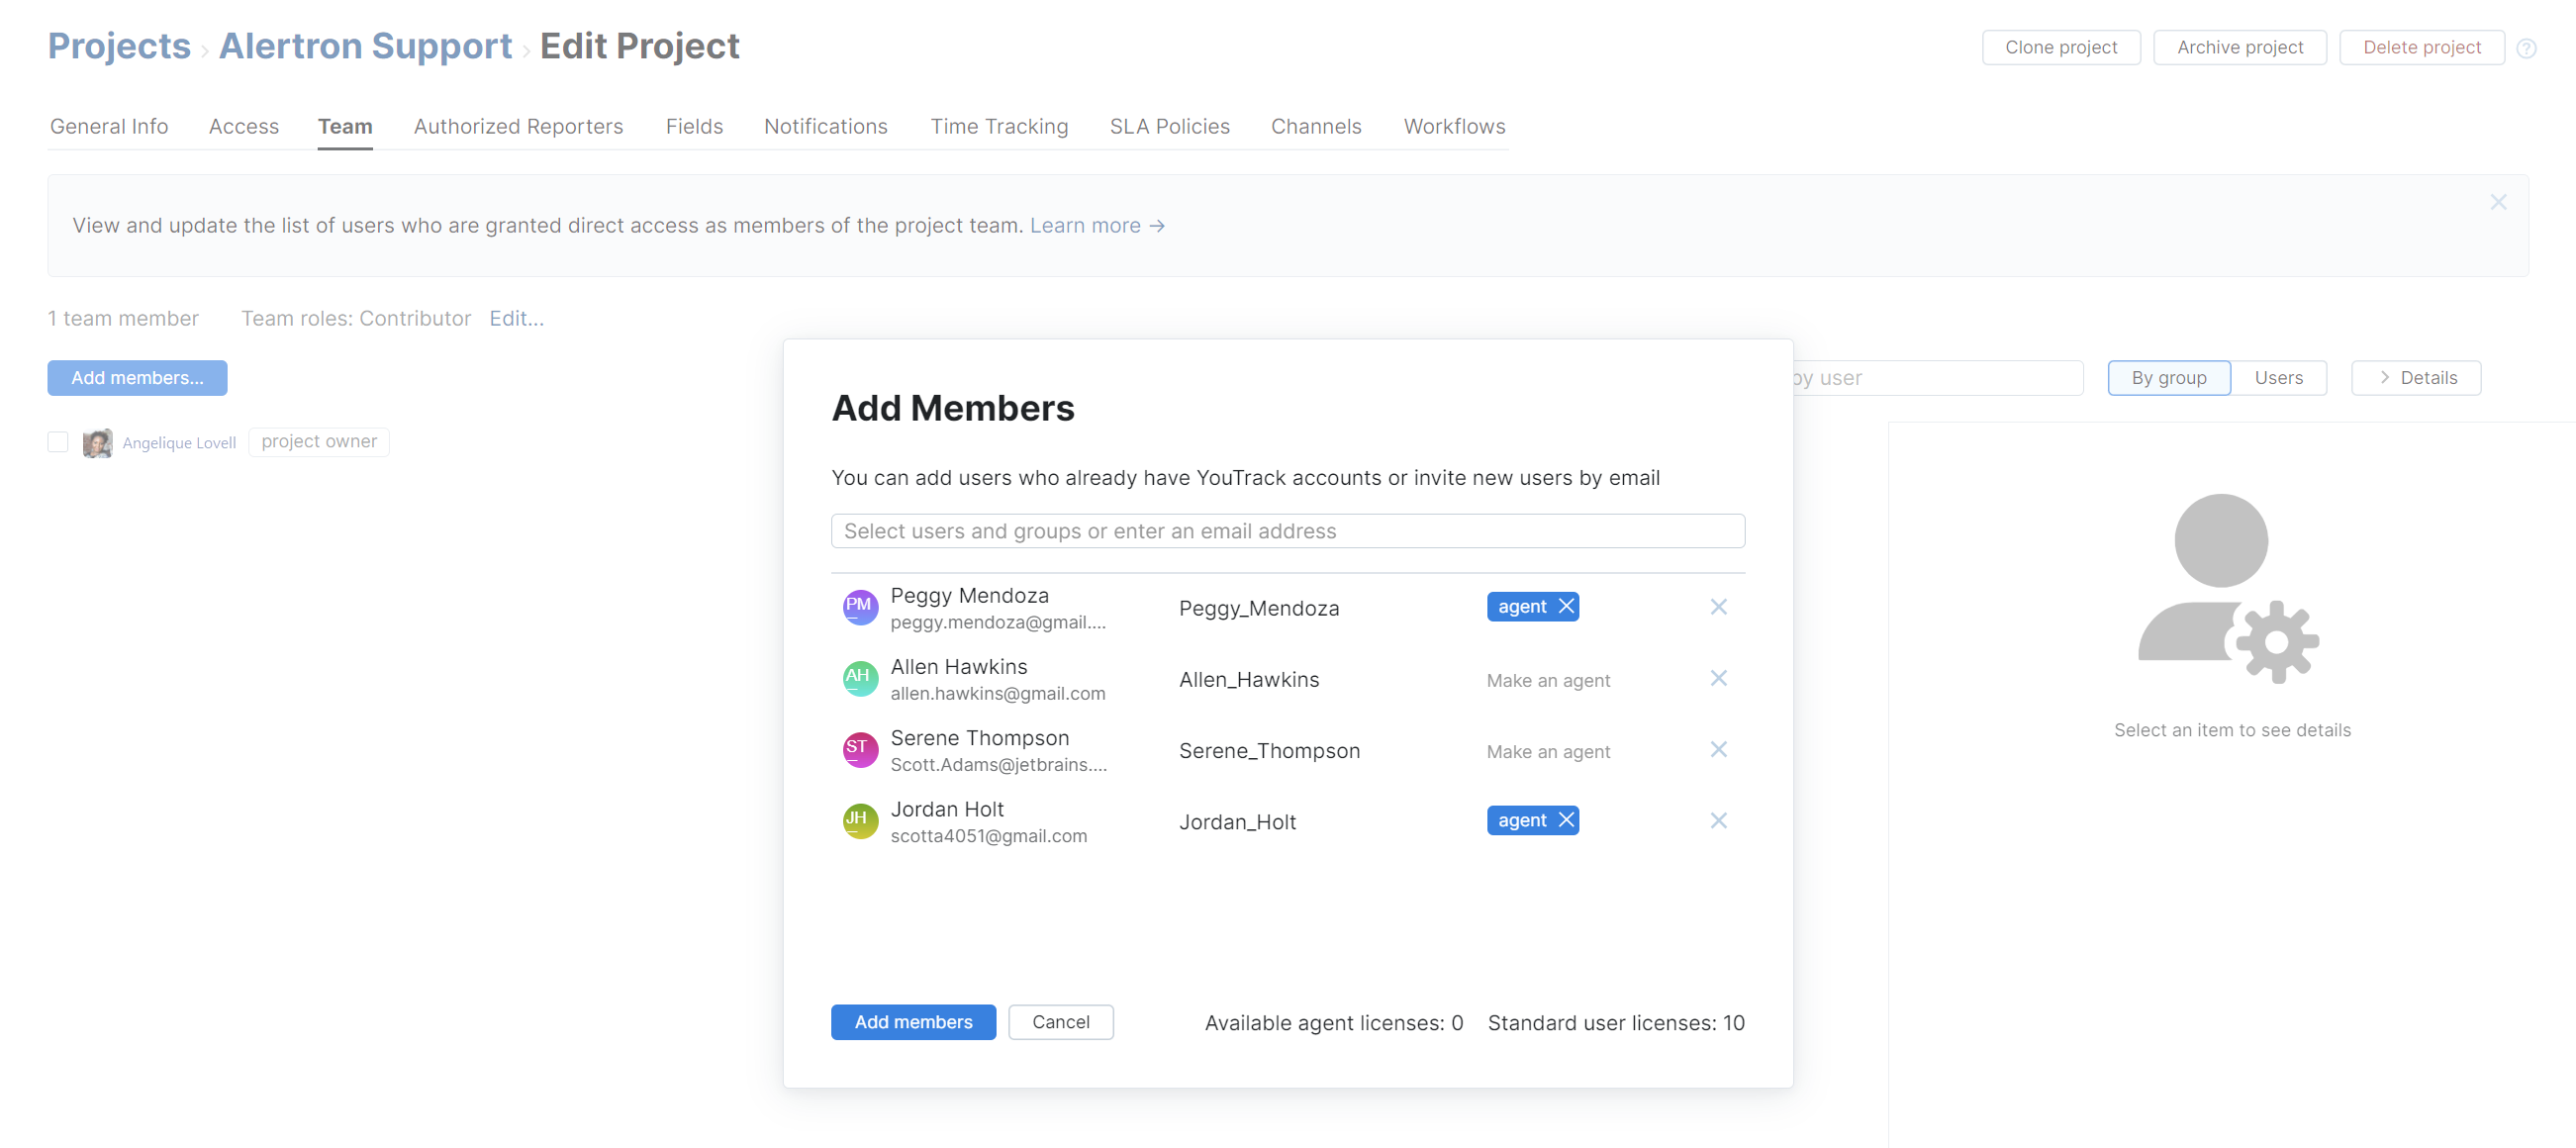Switch the member view to Users

(x=2280, y=377)
